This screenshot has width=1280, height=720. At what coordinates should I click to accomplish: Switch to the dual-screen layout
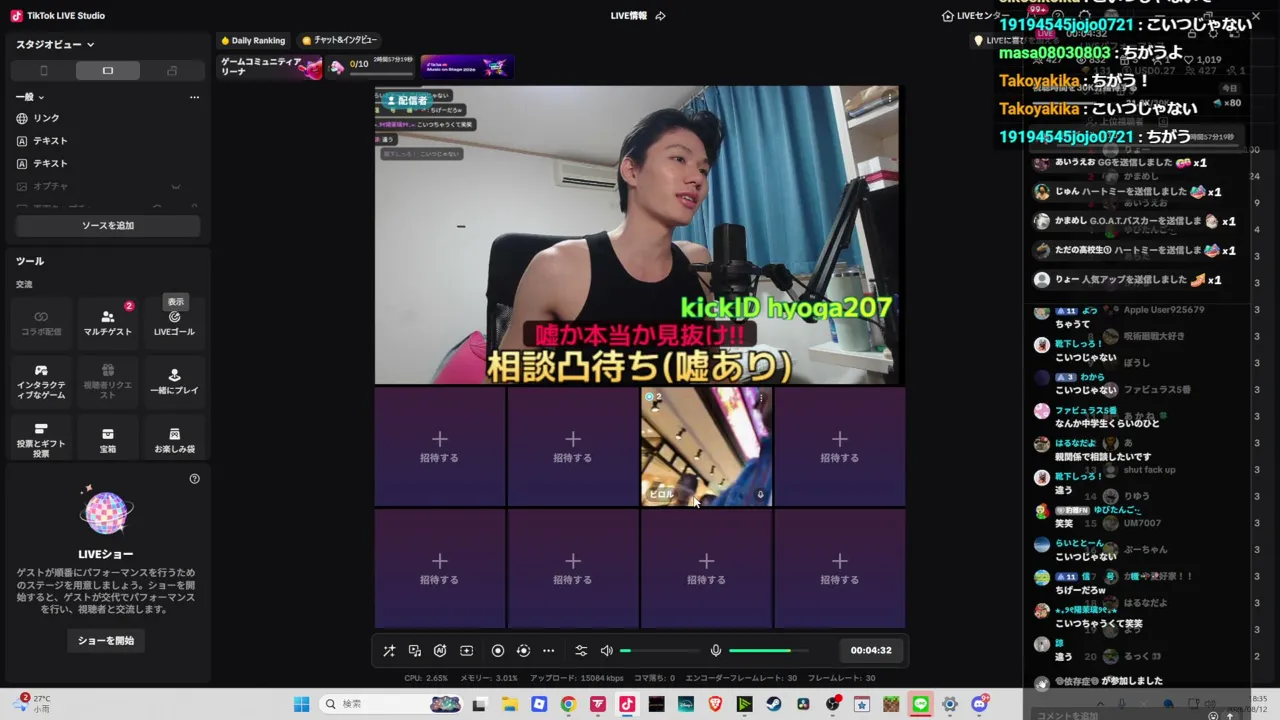tap(172, 71)
